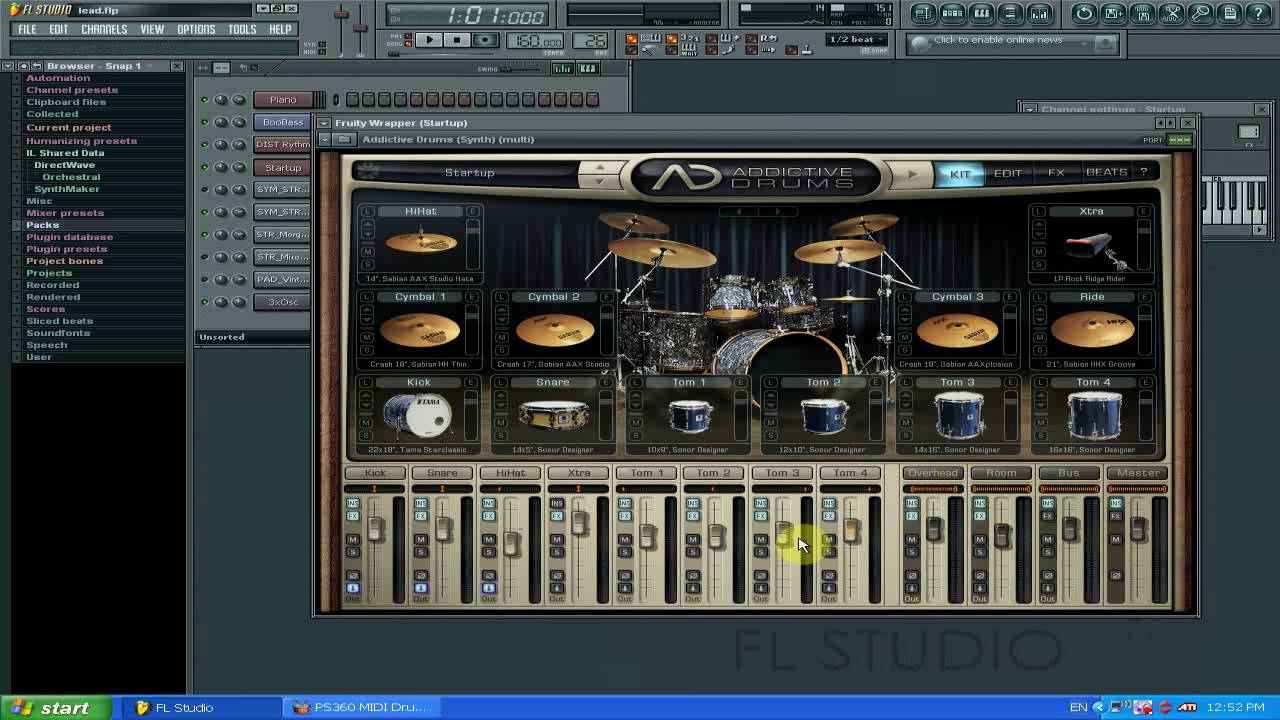Click the undo history toolbar icon
Image resolution: width=1280 pixels, height=720 pixels.
pos(1084,13)
